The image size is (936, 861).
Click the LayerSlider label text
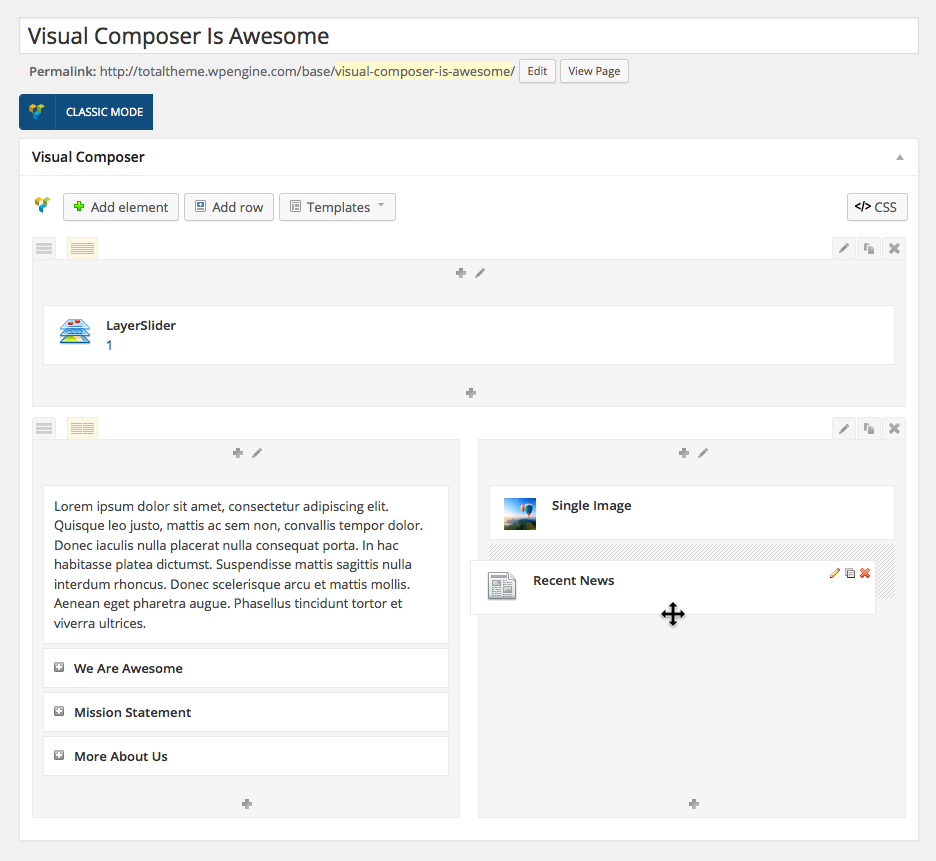(x=141, y=325)
